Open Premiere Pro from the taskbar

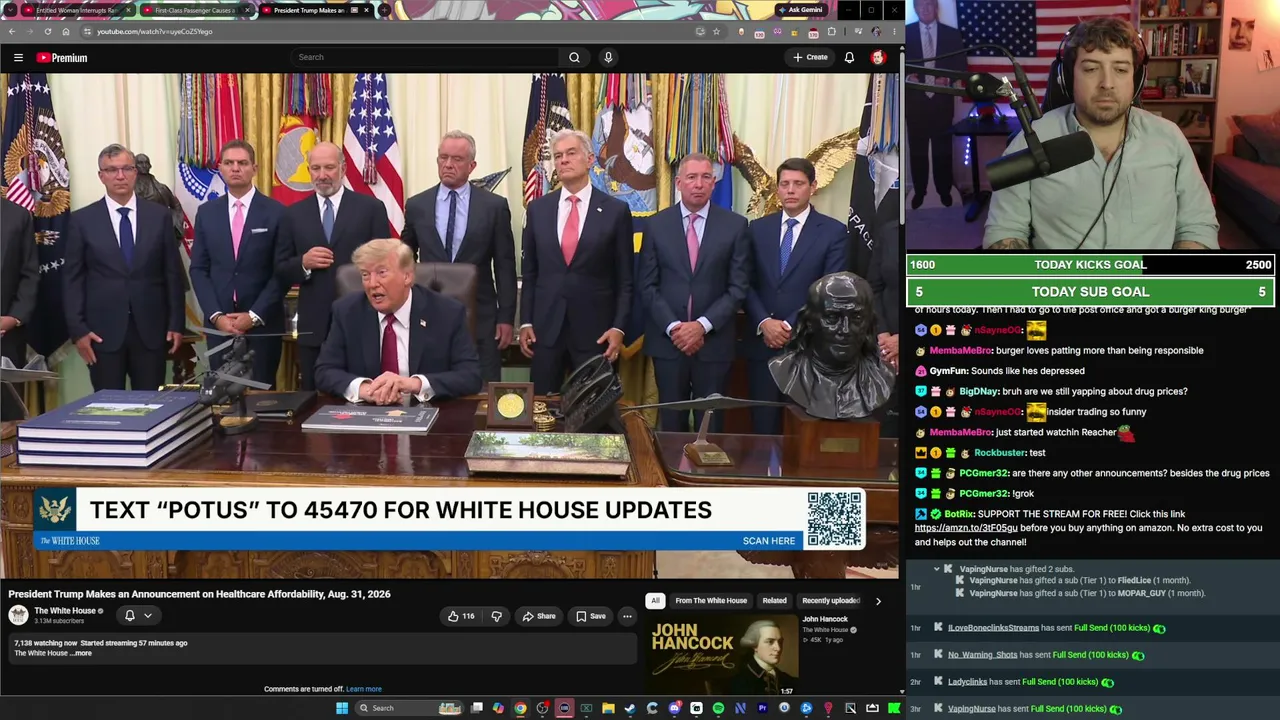click(x=762, y=708)
